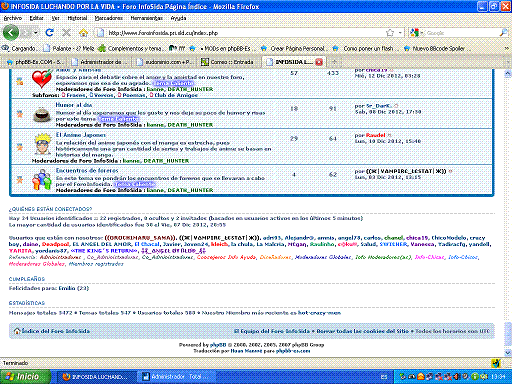Open the history dropdown beside the forward button
Screen dimensions: 512x384
pyautogui.click(x=36, y=33)
